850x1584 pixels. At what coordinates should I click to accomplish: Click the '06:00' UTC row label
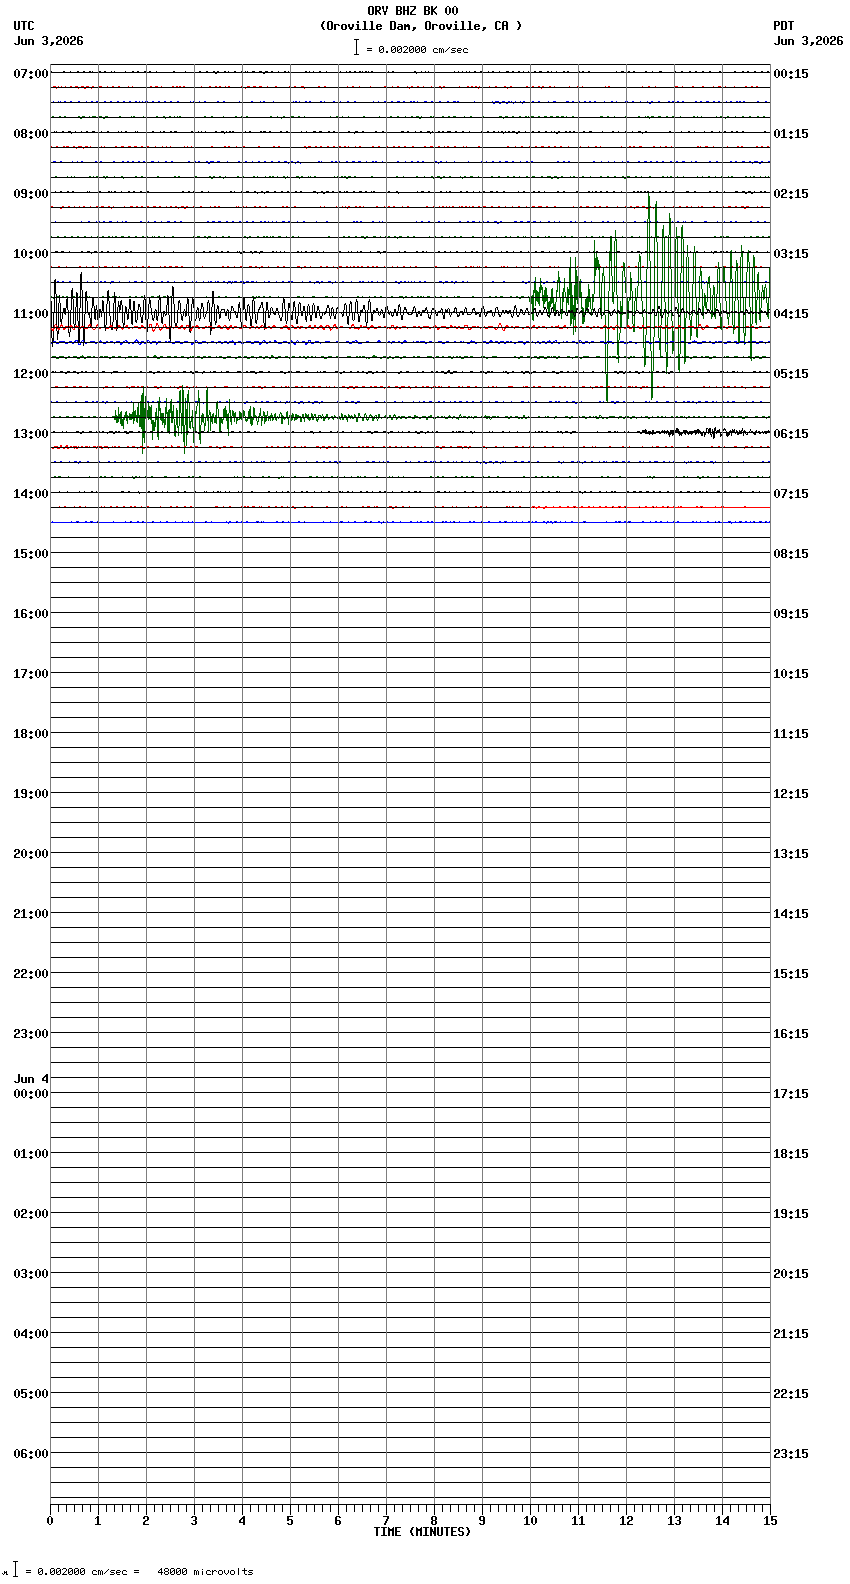coord(31,1454)
